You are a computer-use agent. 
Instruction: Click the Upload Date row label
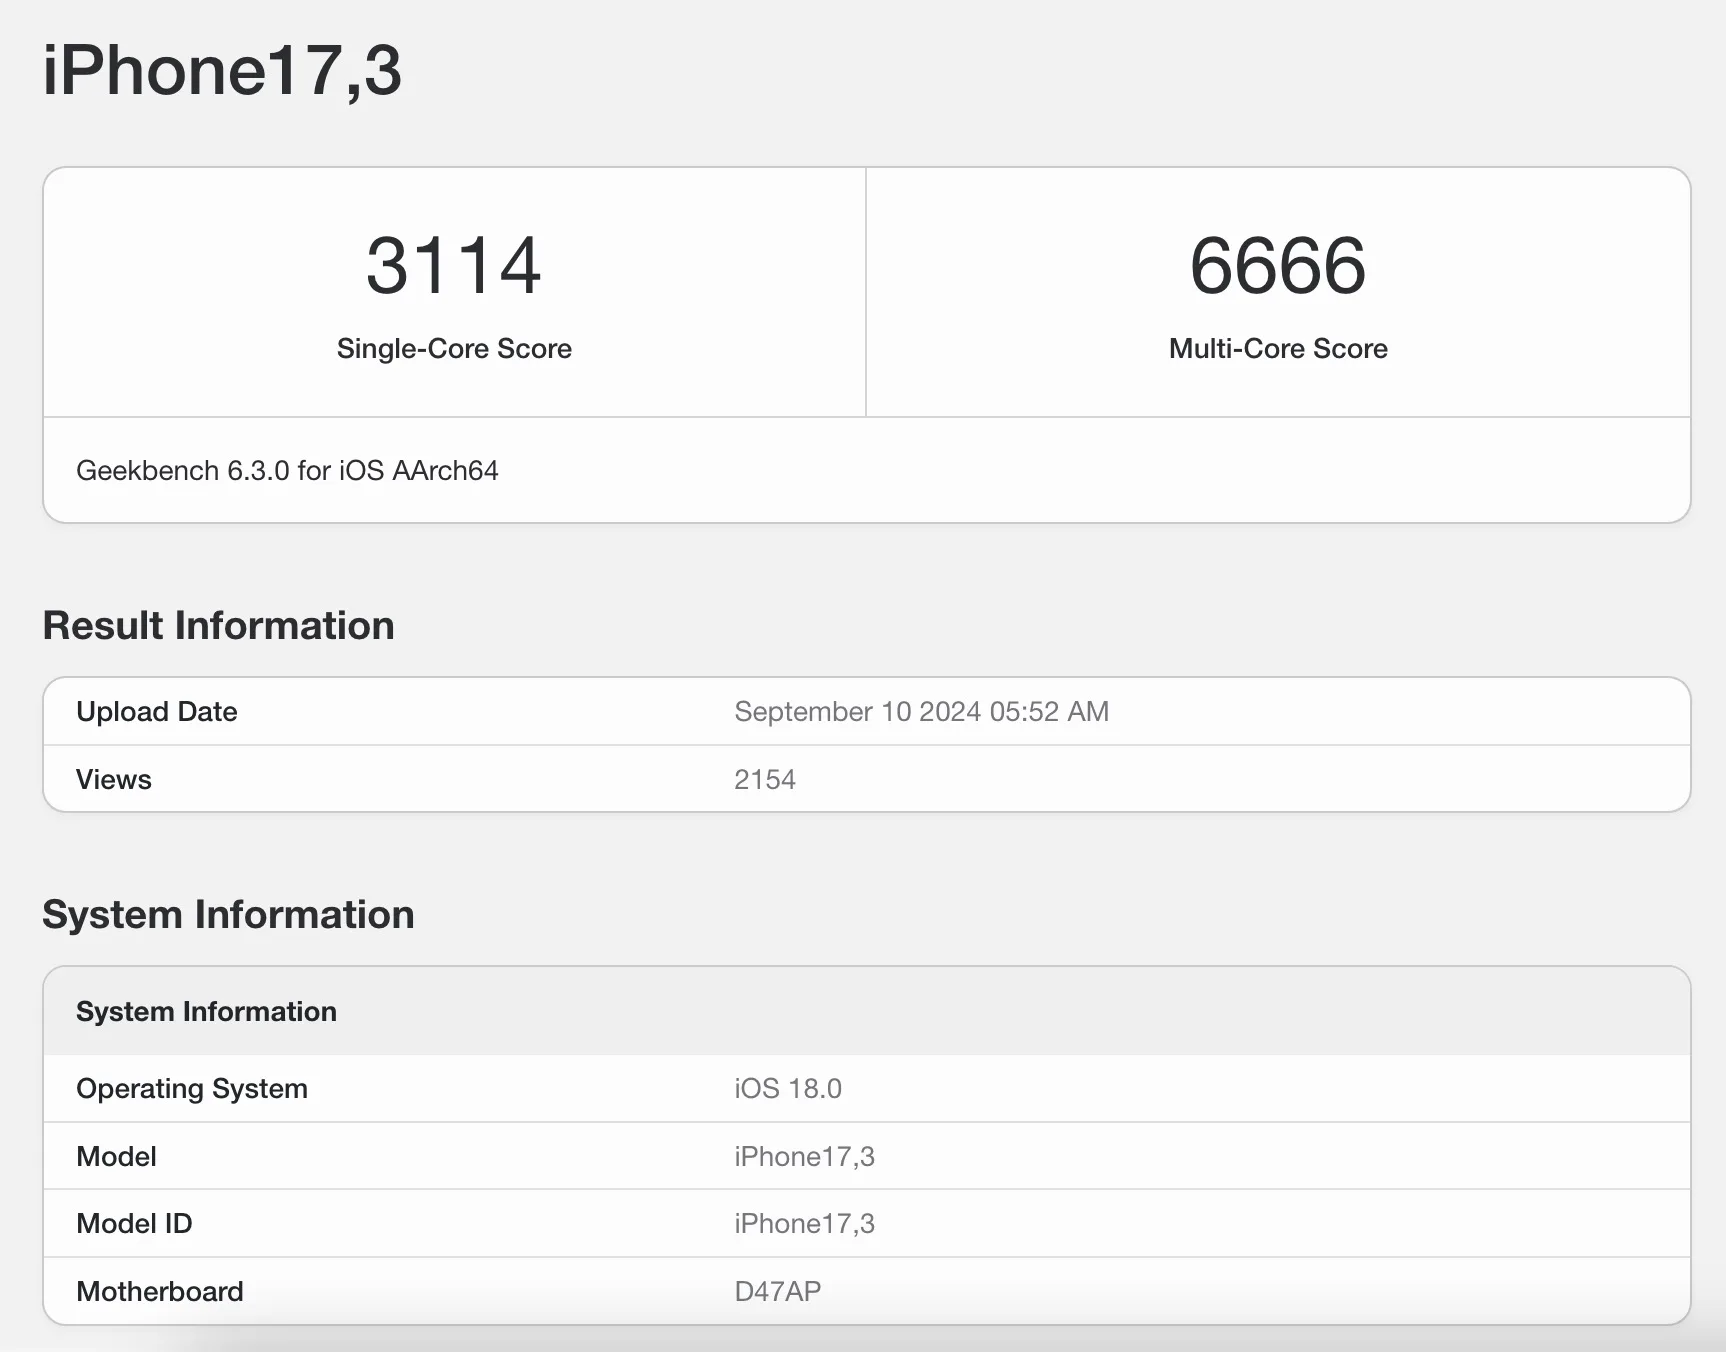coord(157,711)
